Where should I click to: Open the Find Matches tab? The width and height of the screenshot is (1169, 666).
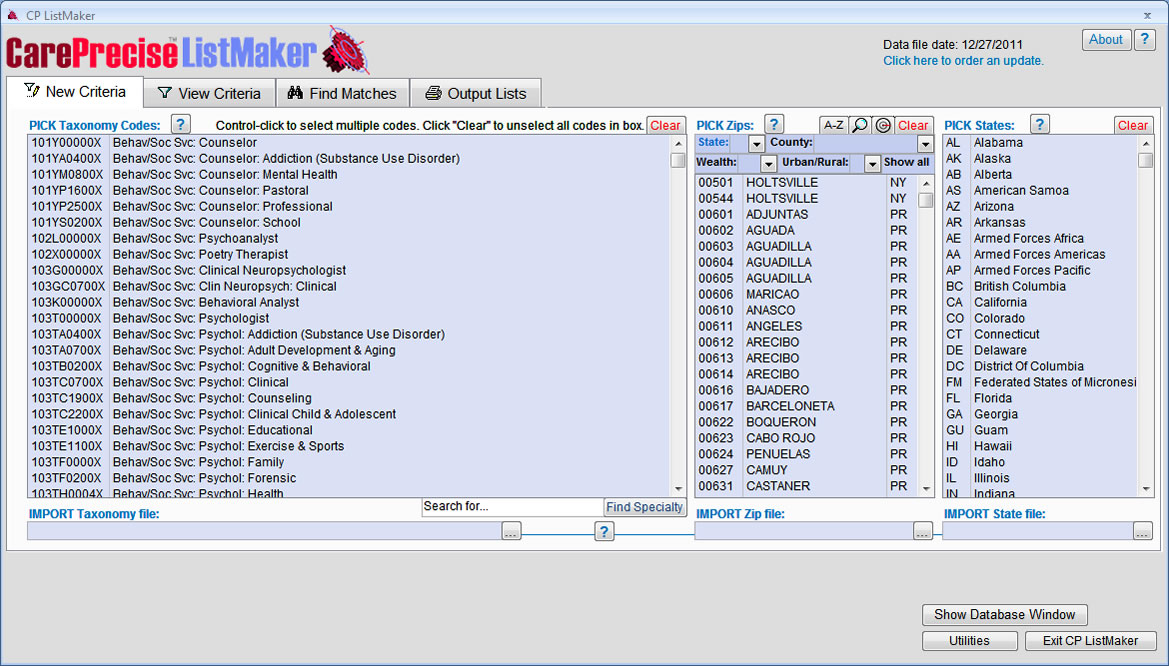click(342, 93)
